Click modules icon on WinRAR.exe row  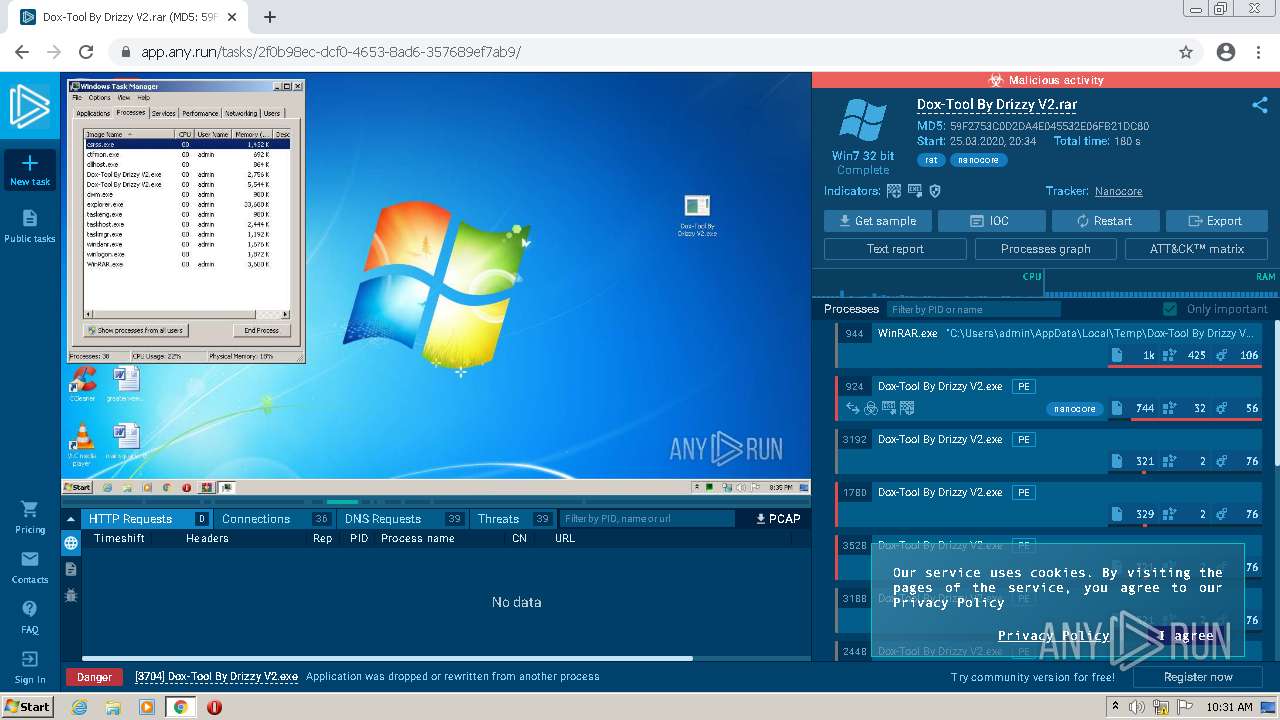[1221, 355]
